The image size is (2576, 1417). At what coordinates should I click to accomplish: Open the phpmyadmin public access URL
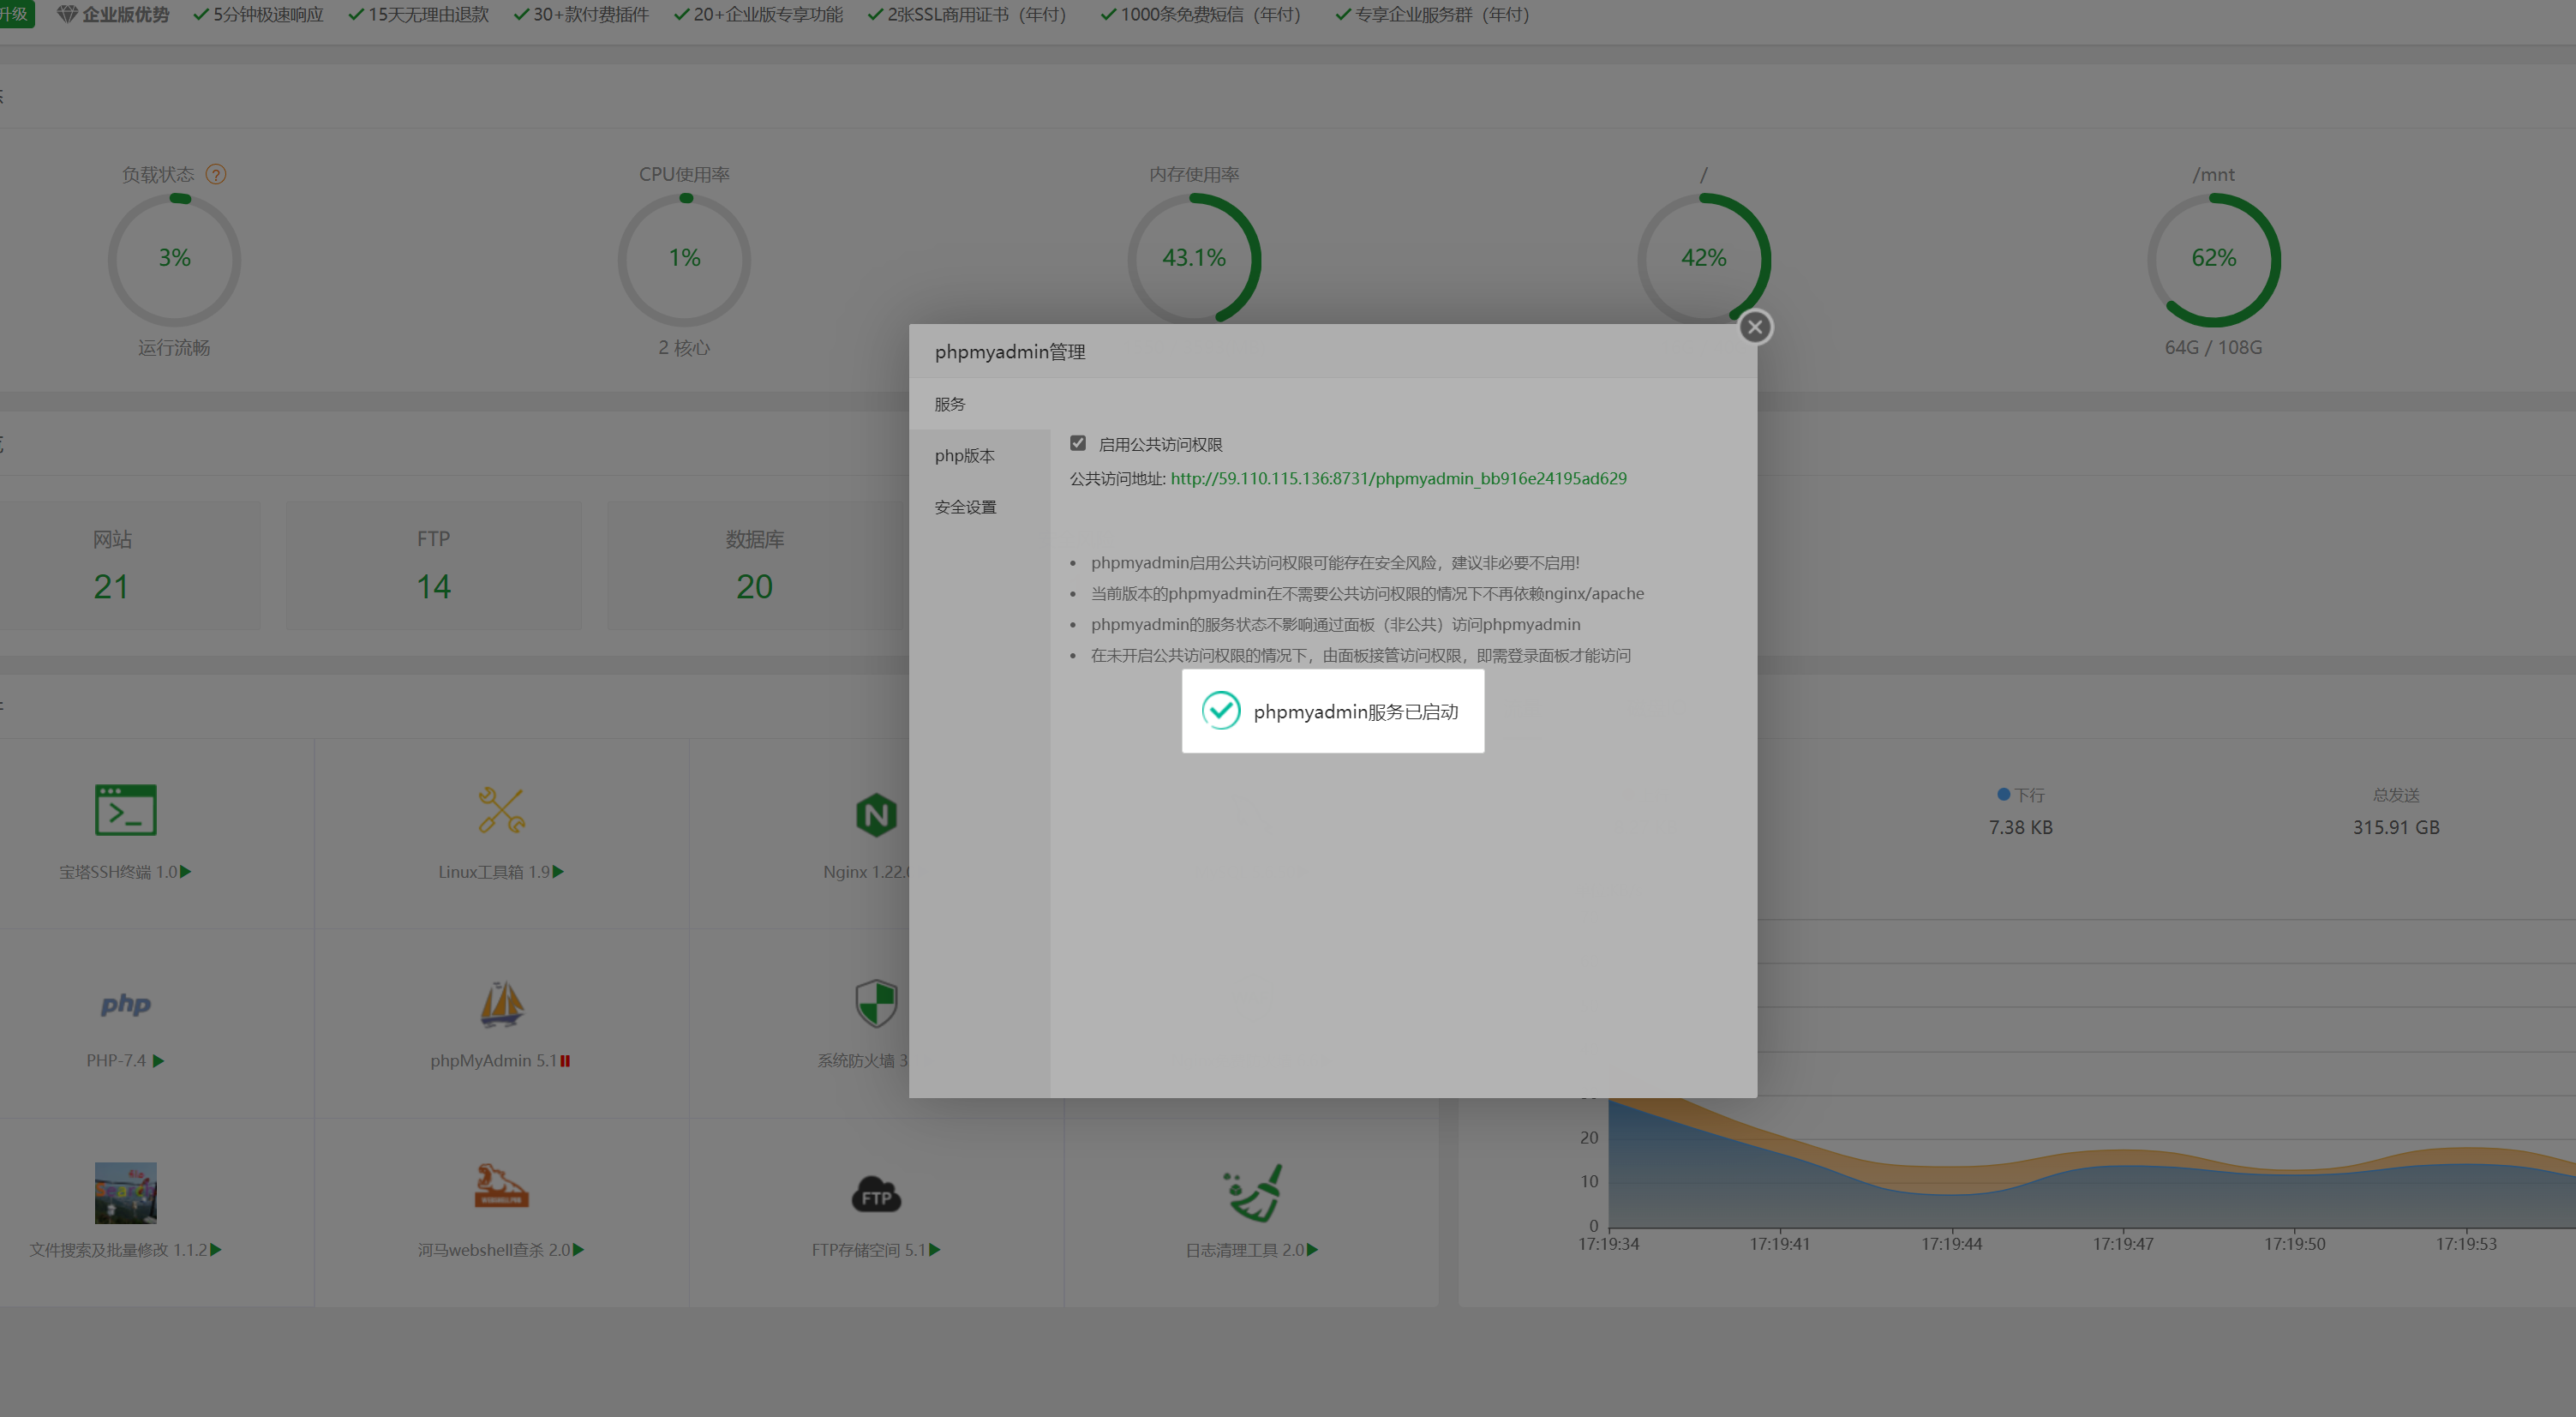tap(1398, 478)
